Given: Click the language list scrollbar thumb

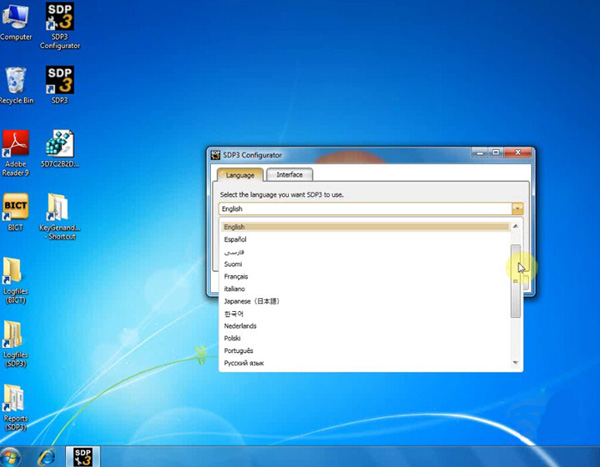Looking at the screenshot, I should coord(515,281).
